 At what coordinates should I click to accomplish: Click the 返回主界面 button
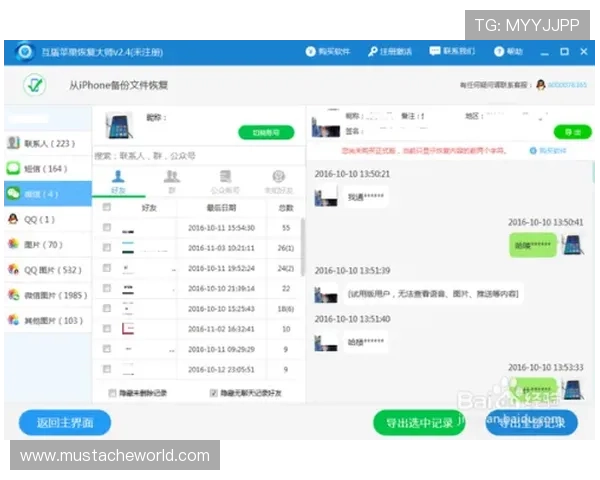[x=65, y=423]
